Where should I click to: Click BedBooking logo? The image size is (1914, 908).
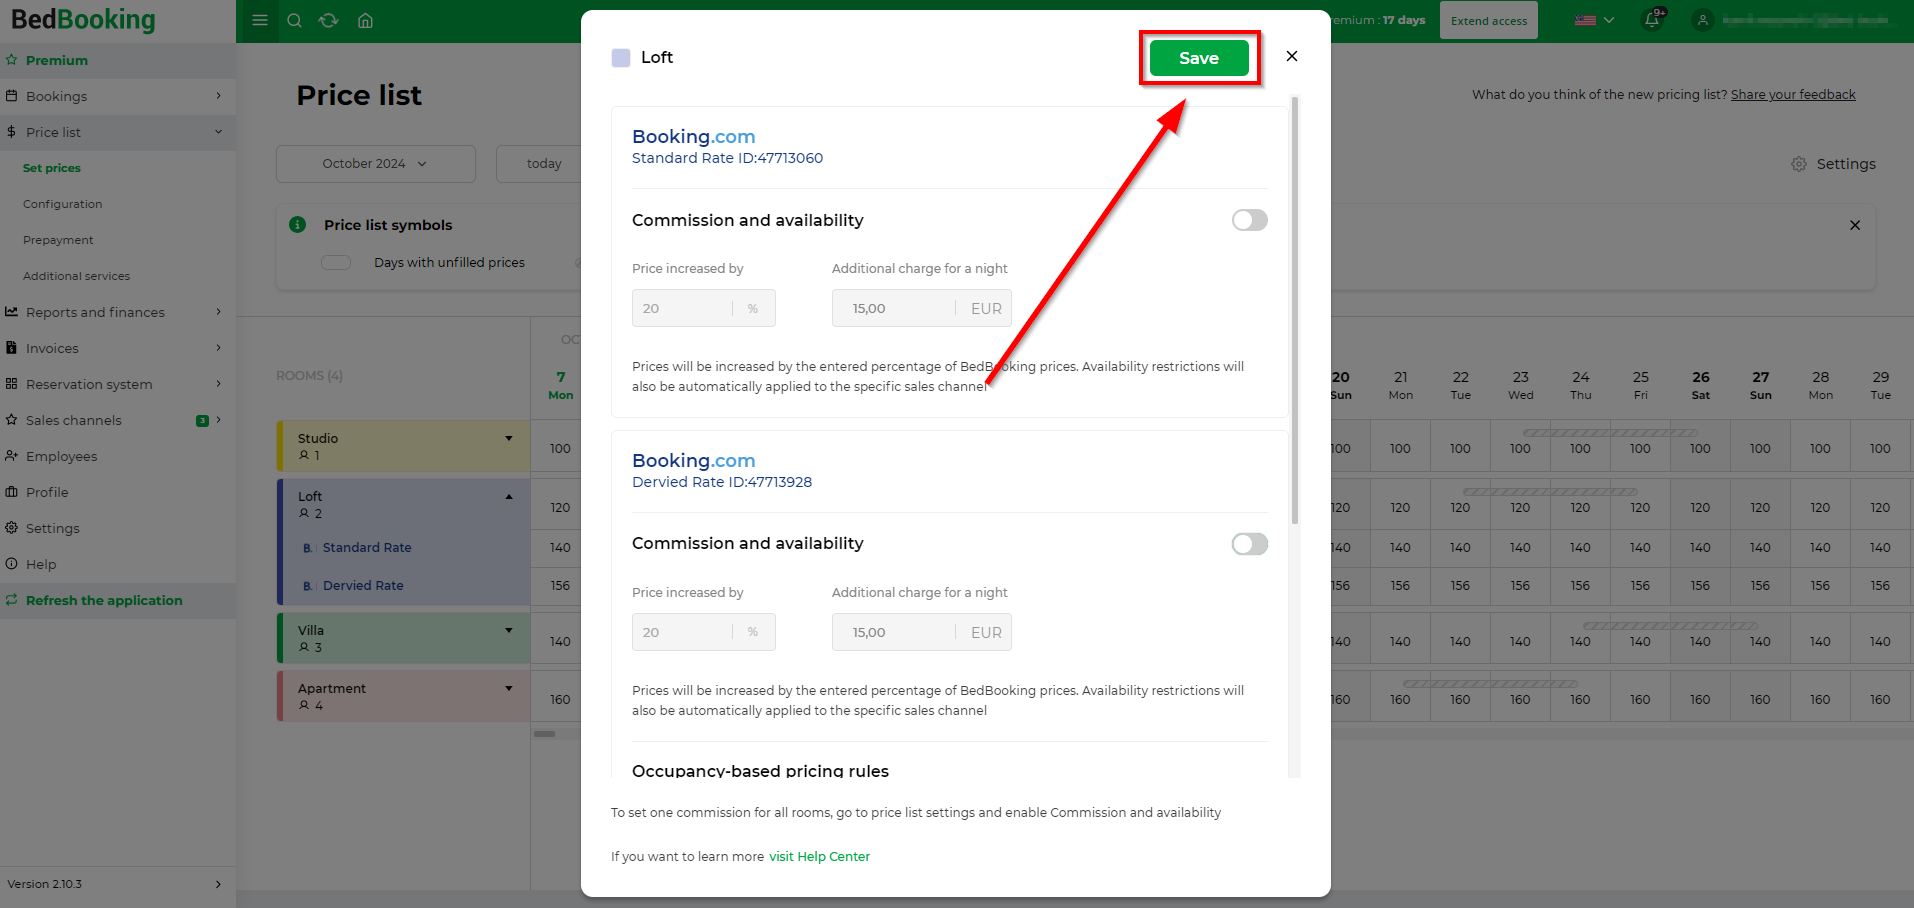pyautogui.click(x=83, y=20)
